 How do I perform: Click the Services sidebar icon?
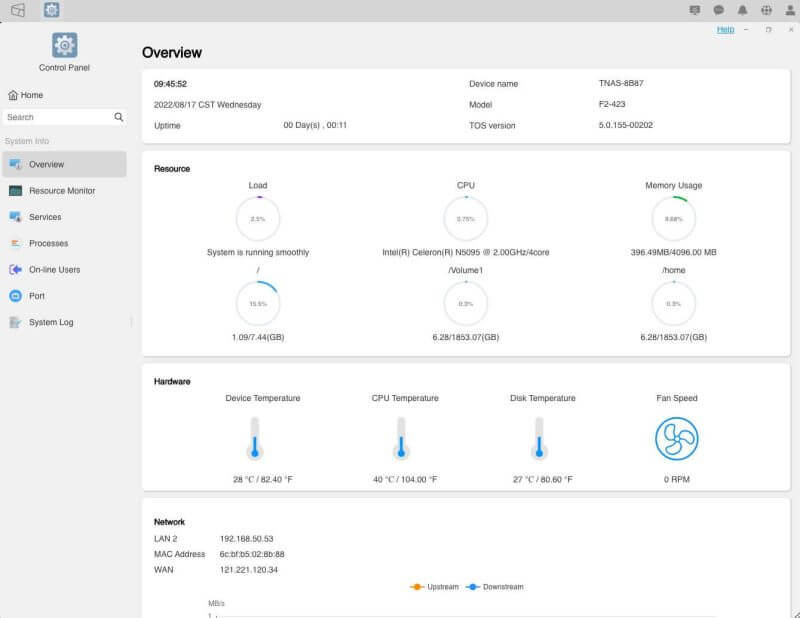[x=15, y=217]
